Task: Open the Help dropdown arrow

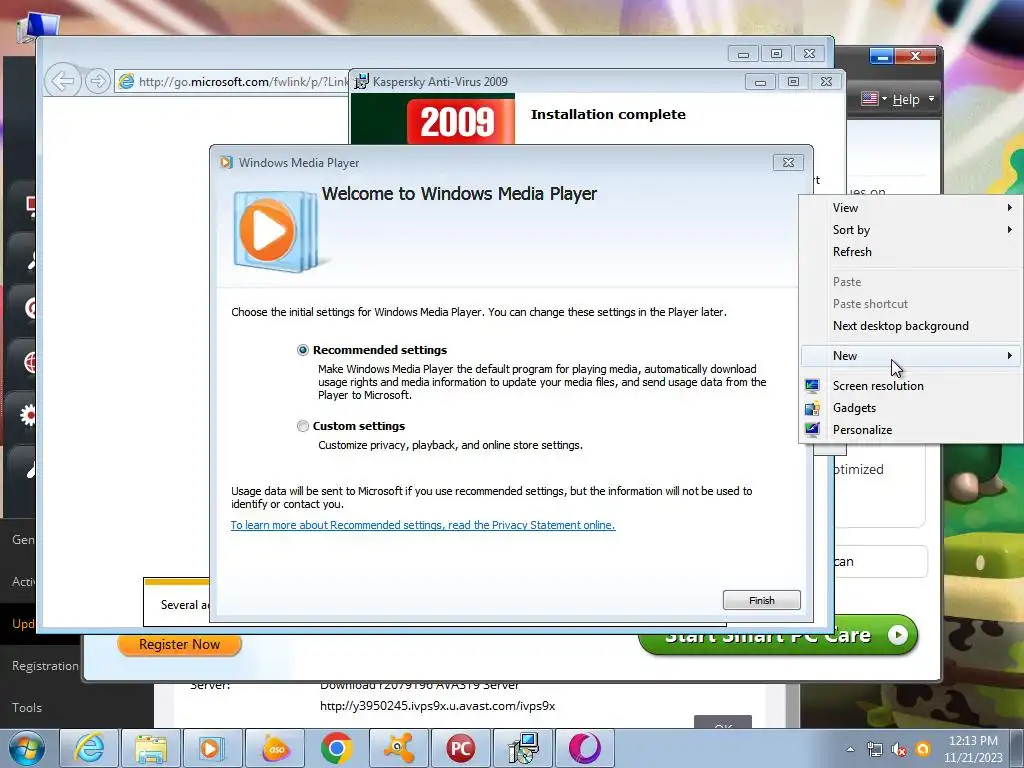Action: pyautogui.click(x=931, y=99)
